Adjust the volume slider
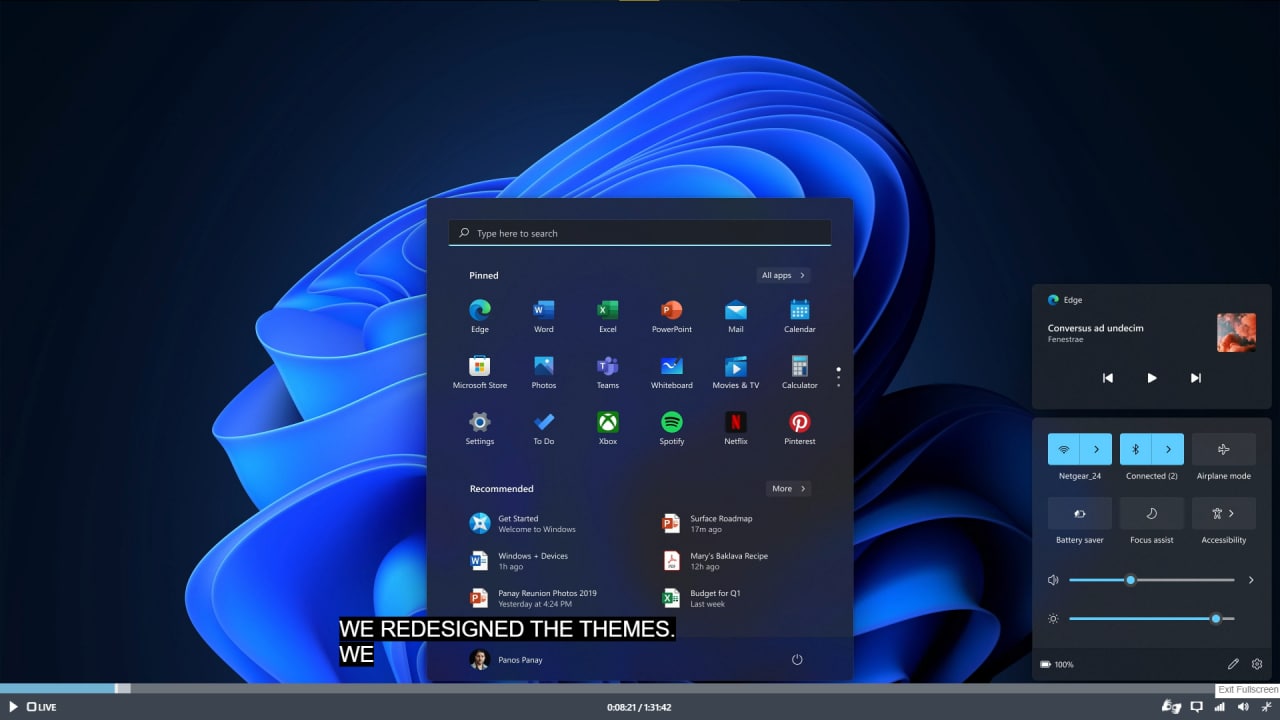The image size is (1280, 720). click(x=1152, y=580)
